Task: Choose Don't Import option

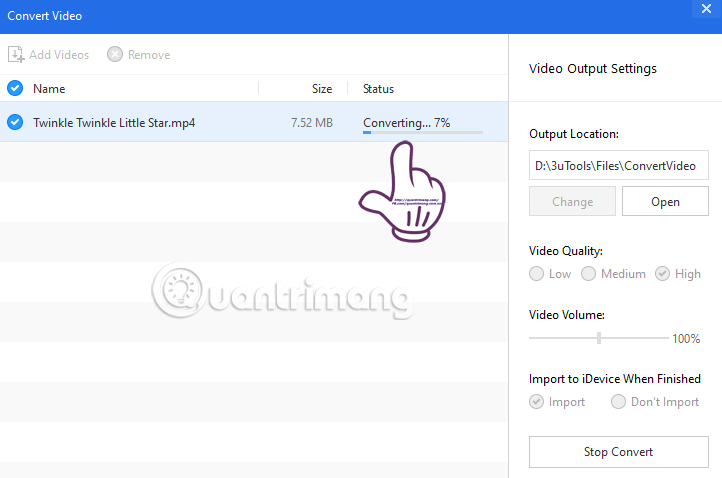Action: (x=619, y=402)
